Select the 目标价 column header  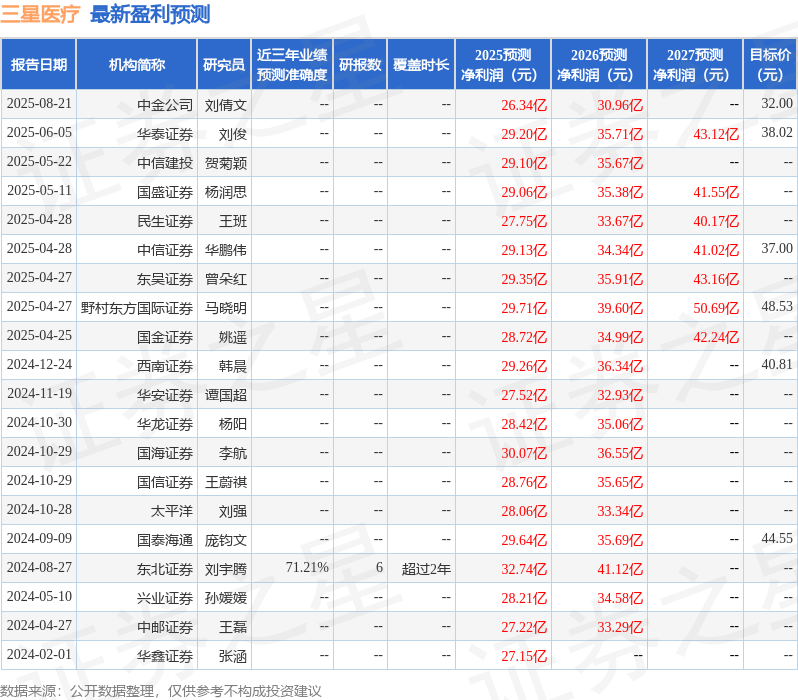[771, 65]
